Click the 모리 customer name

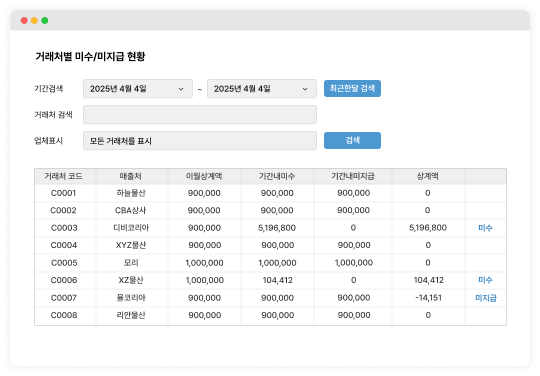(x=131, y=263)
